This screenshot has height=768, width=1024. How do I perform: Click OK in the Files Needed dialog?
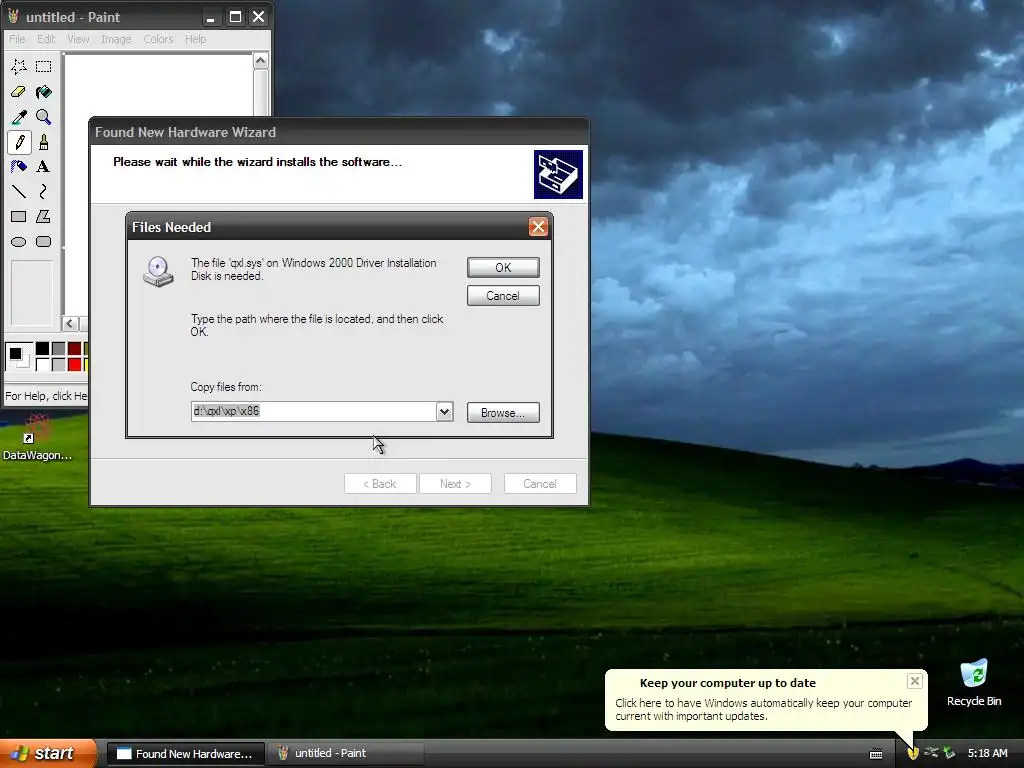pos(503,268)
